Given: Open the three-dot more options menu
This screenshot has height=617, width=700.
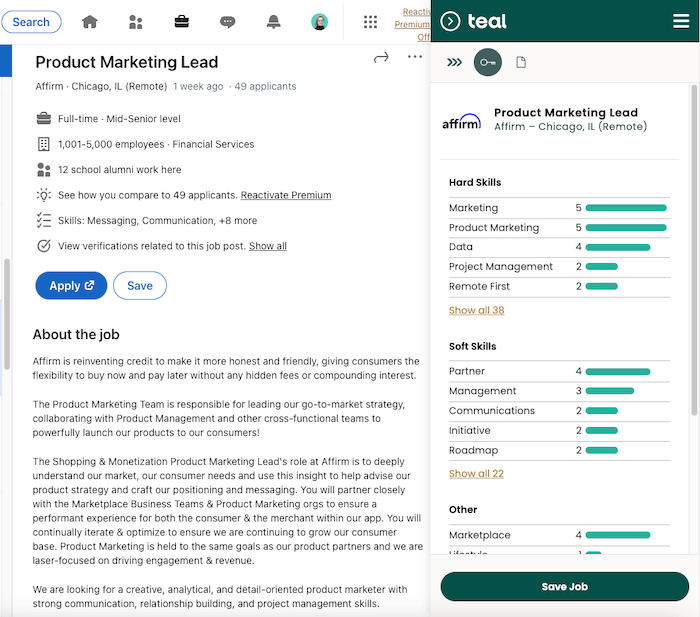Looking at the screenshot, I should [x=415, y=57].
